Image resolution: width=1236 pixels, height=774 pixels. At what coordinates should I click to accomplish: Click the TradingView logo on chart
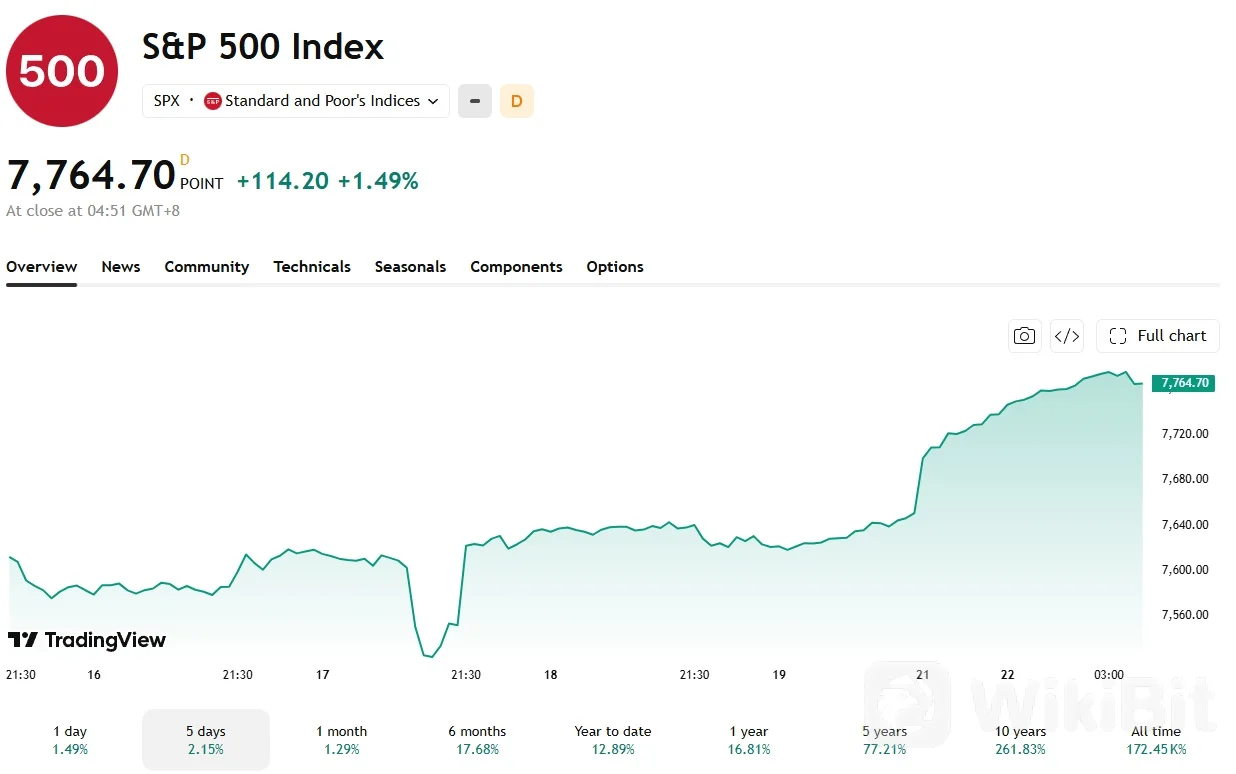coord(87,640)
